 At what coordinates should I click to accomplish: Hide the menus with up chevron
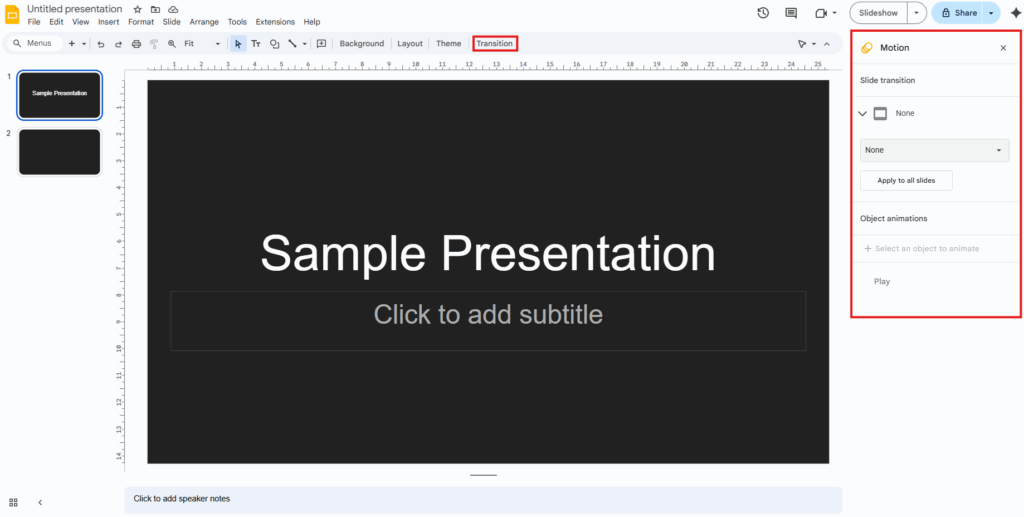827,44
